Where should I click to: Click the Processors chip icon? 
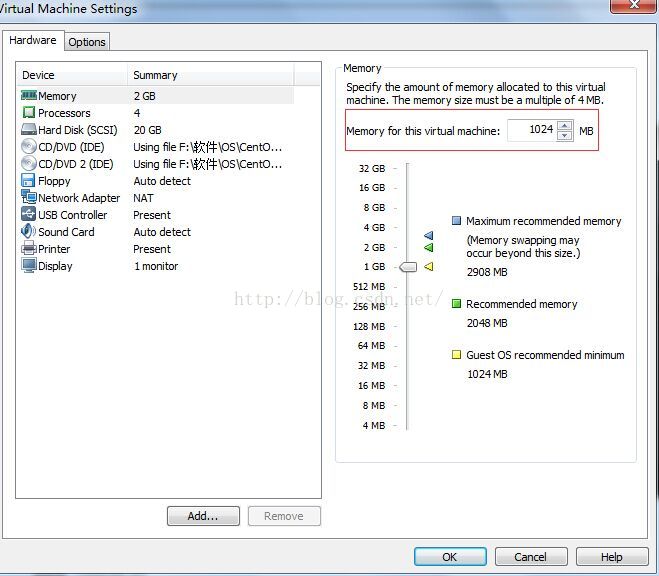pos(29,113)
